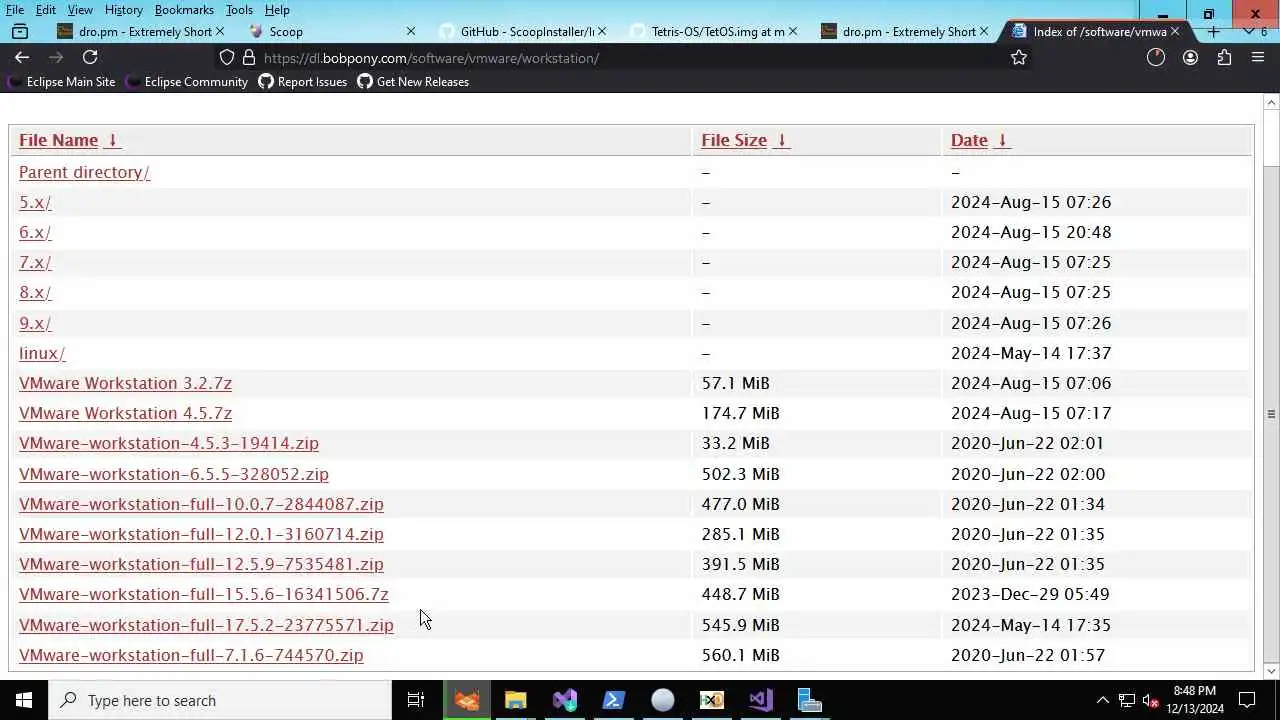
Task: Click the padlock connection icon
Action: pos(249,58)
